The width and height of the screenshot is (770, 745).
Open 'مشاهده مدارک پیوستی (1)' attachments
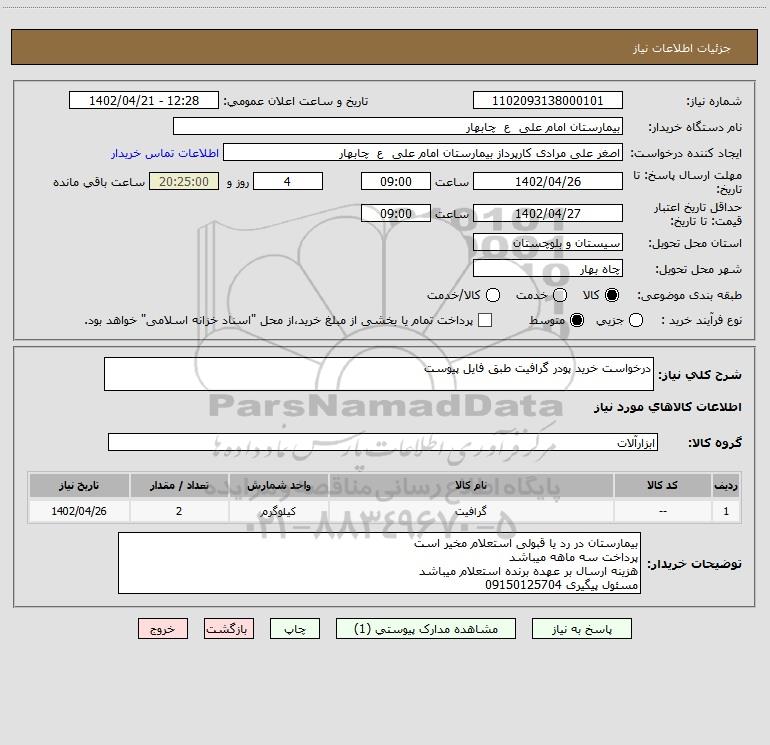(425, 629)
